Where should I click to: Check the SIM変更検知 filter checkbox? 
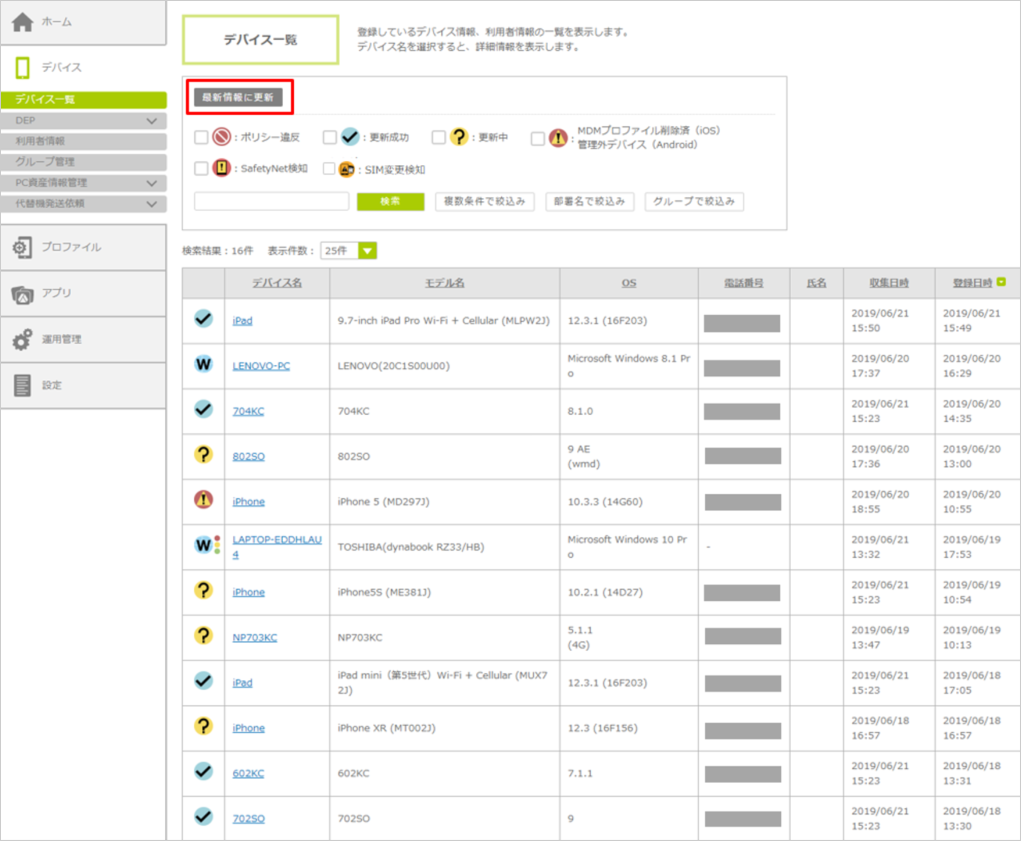[x=330, y=169]
